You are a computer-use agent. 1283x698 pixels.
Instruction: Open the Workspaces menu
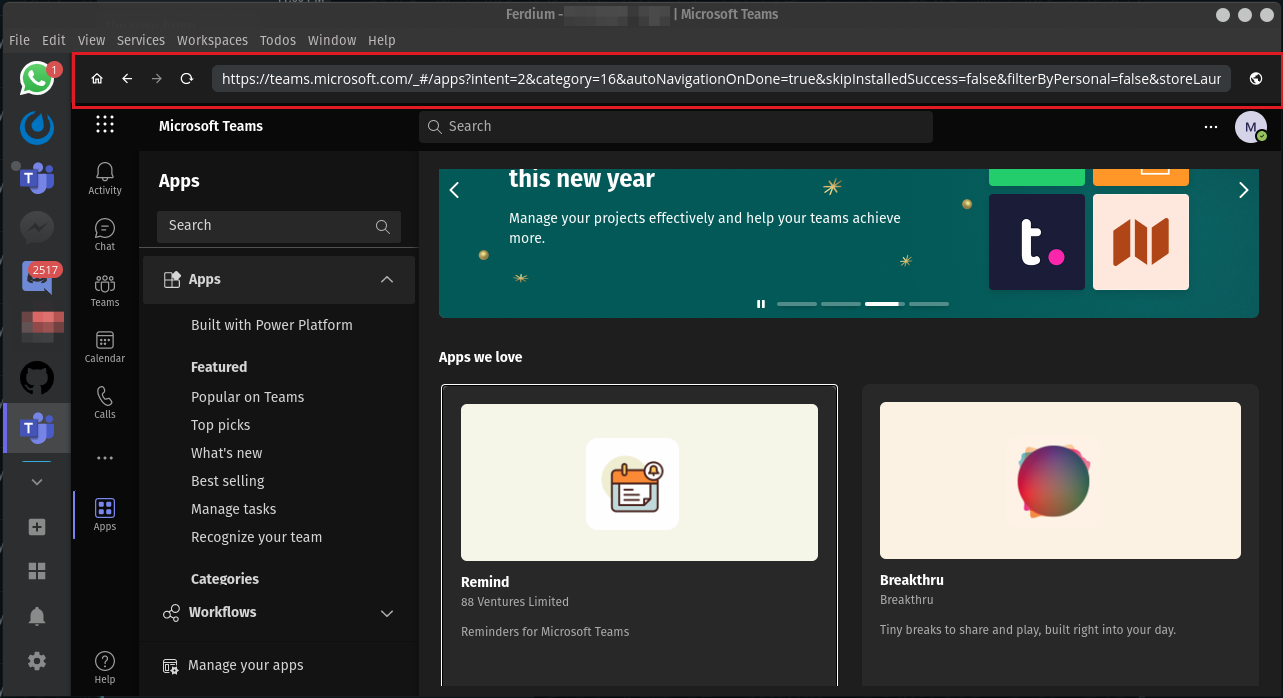[x=212, y=40]
